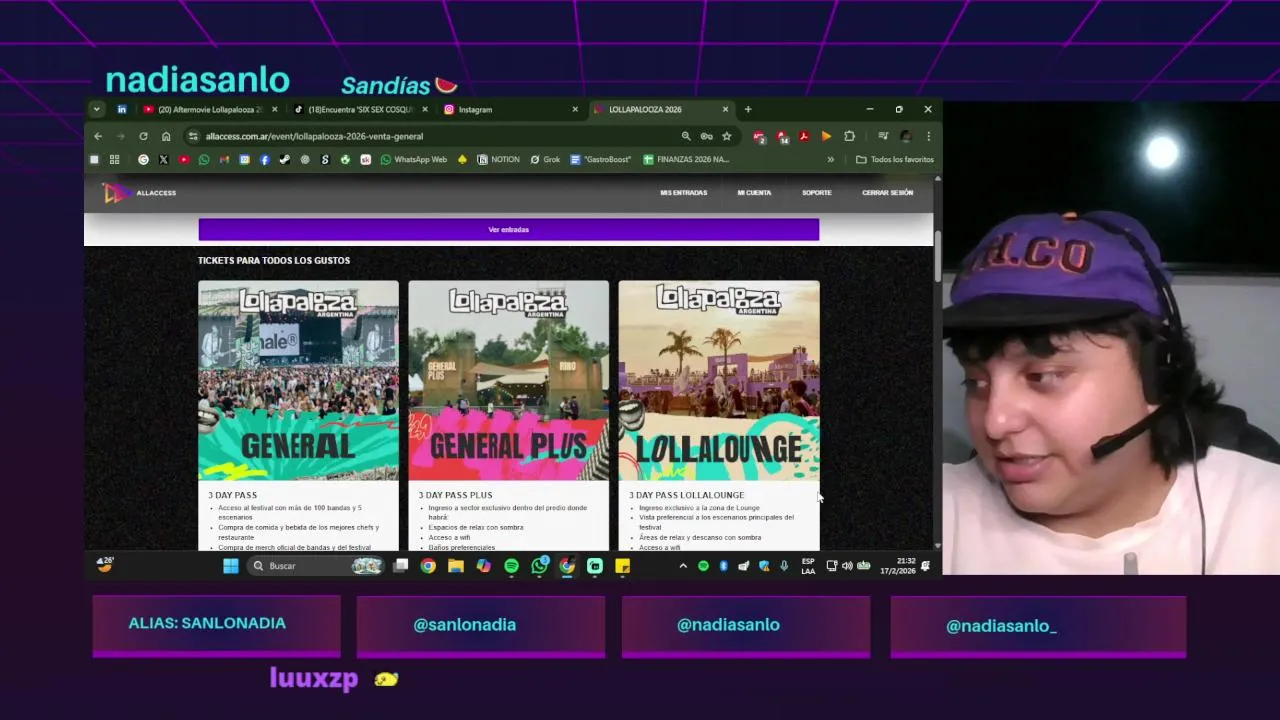Open the Facebook bookmark icon
Screen dimensions: 1280x720
(x=265, y=159)
